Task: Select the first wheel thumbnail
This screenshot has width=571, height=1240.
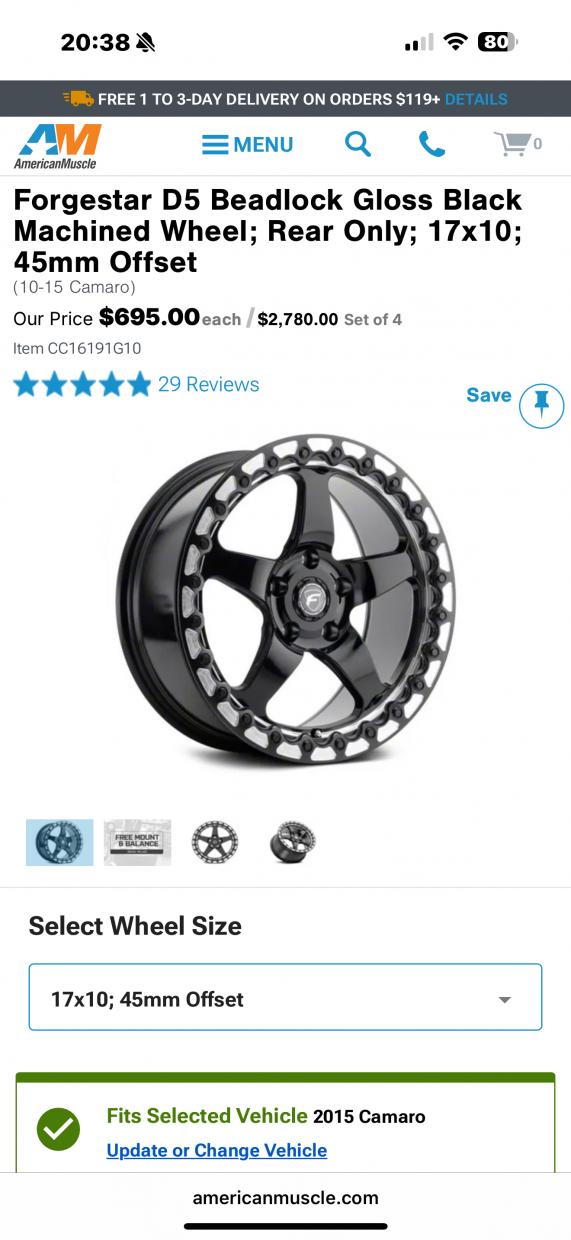Action: [x=60, y=842]
